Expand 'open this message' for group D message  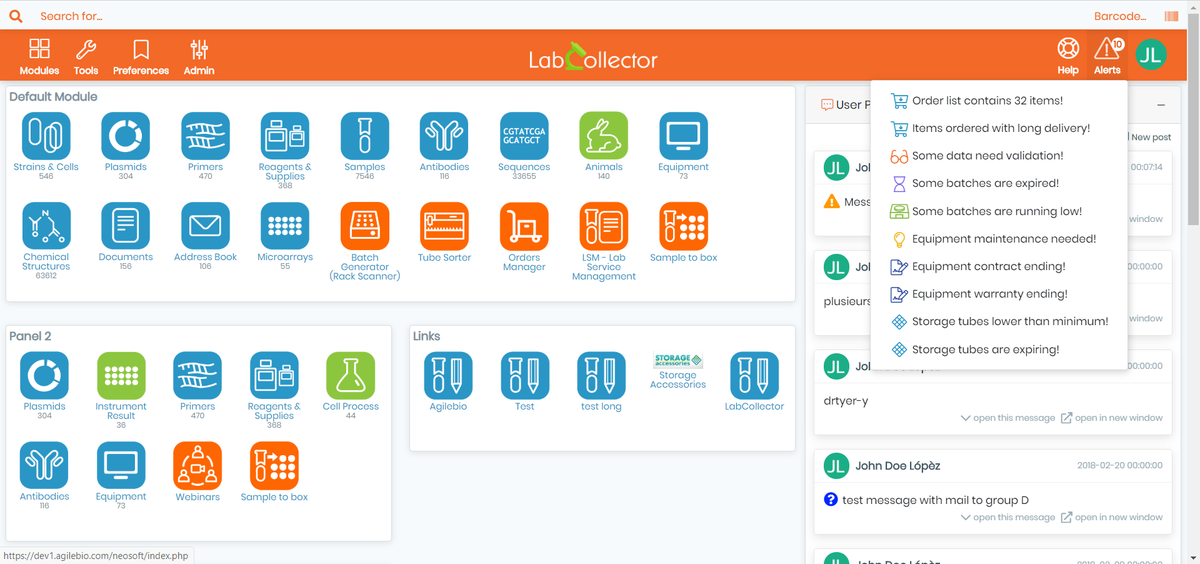[1007, 517]
